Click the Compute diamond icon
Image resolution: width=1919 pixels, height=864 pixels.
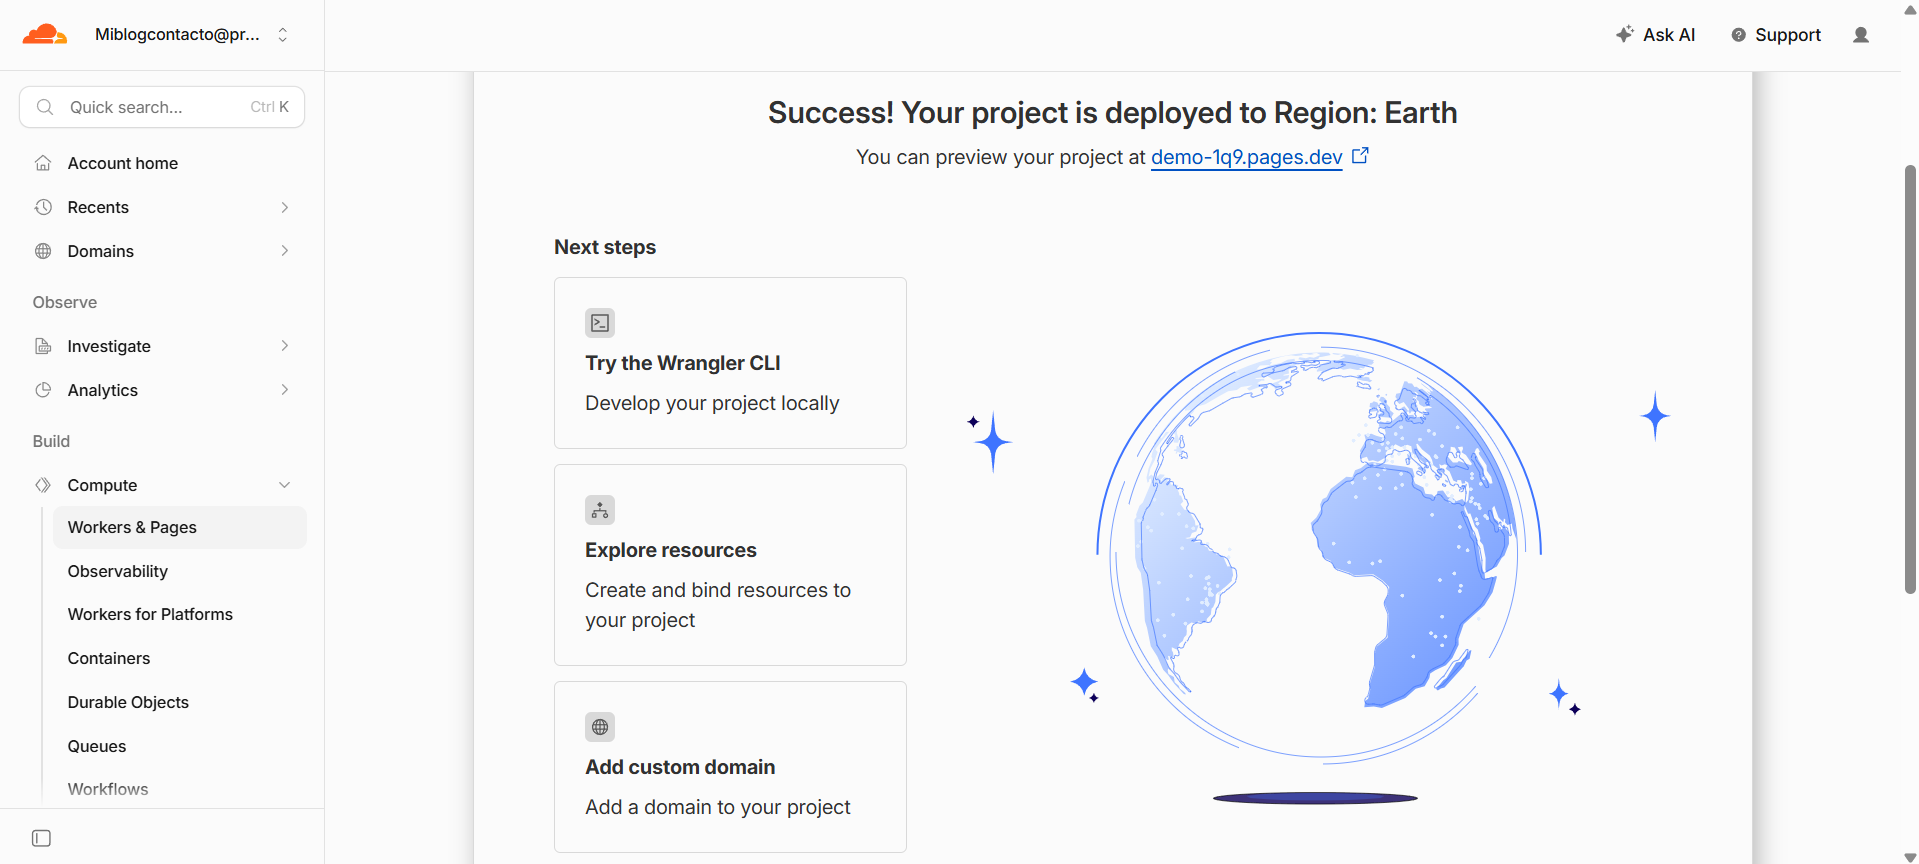43,485
